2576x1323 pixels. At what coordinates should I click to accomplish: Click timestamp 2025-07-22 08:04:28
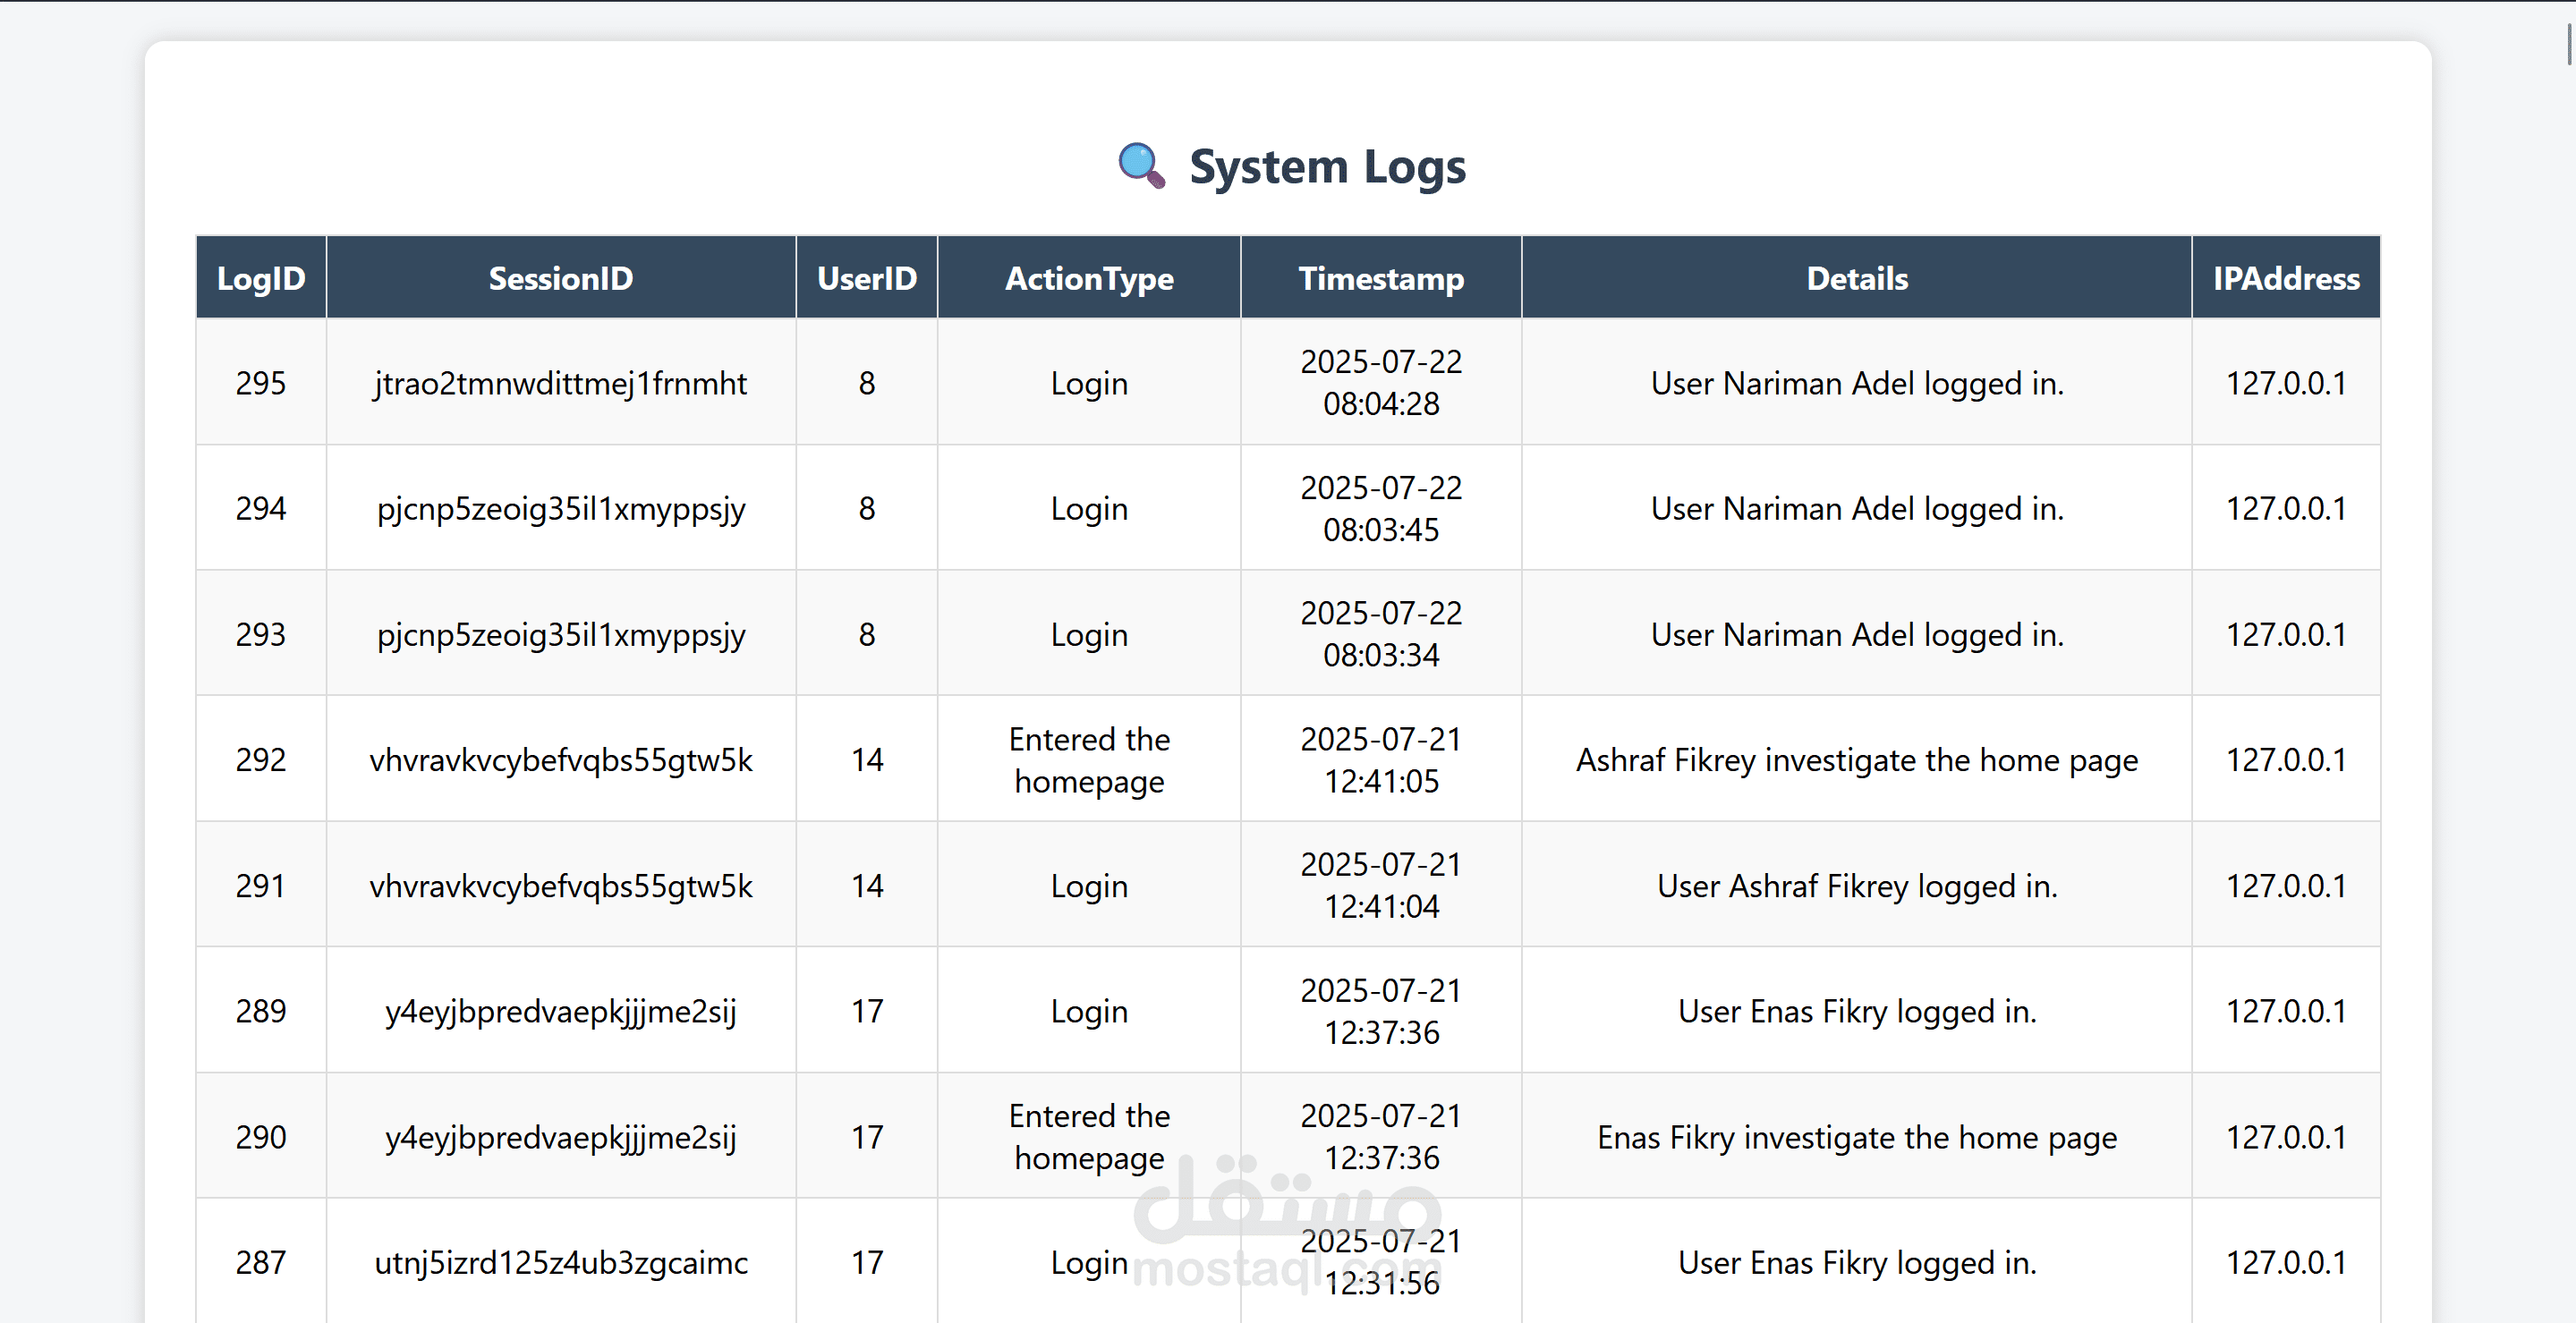click(x=1381, y=383)
